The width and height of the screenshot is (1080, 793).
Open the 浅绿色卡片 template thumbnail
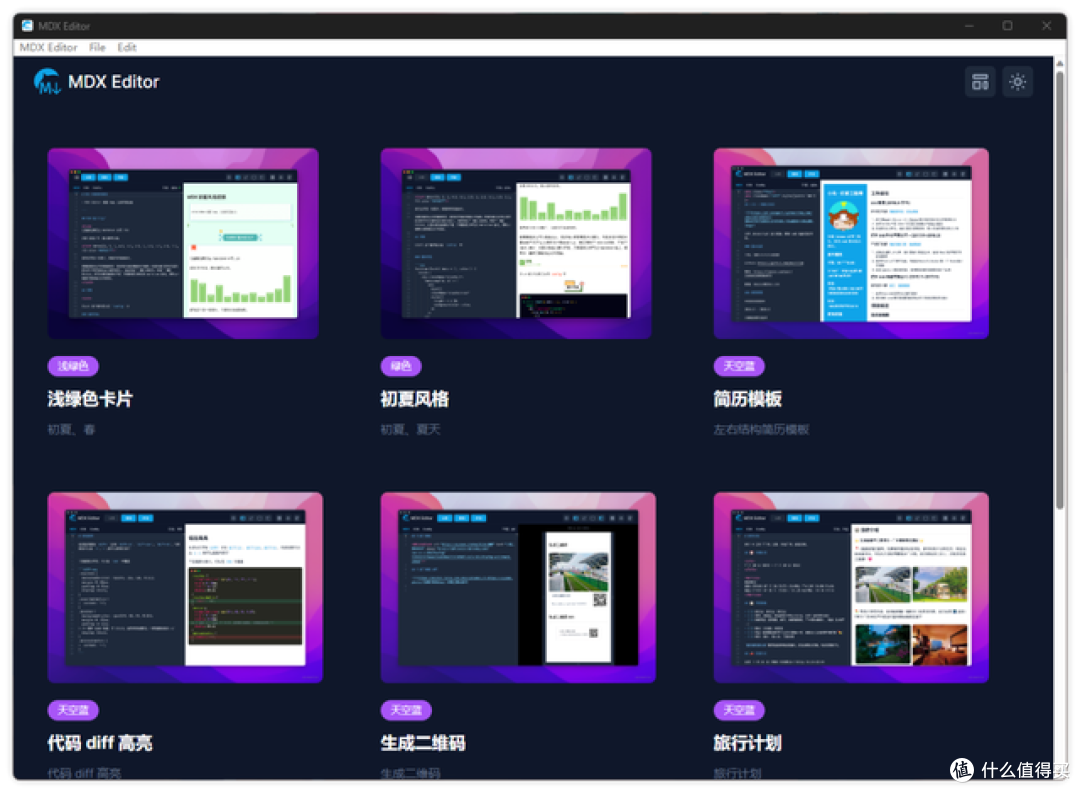(x=183, y=243)
